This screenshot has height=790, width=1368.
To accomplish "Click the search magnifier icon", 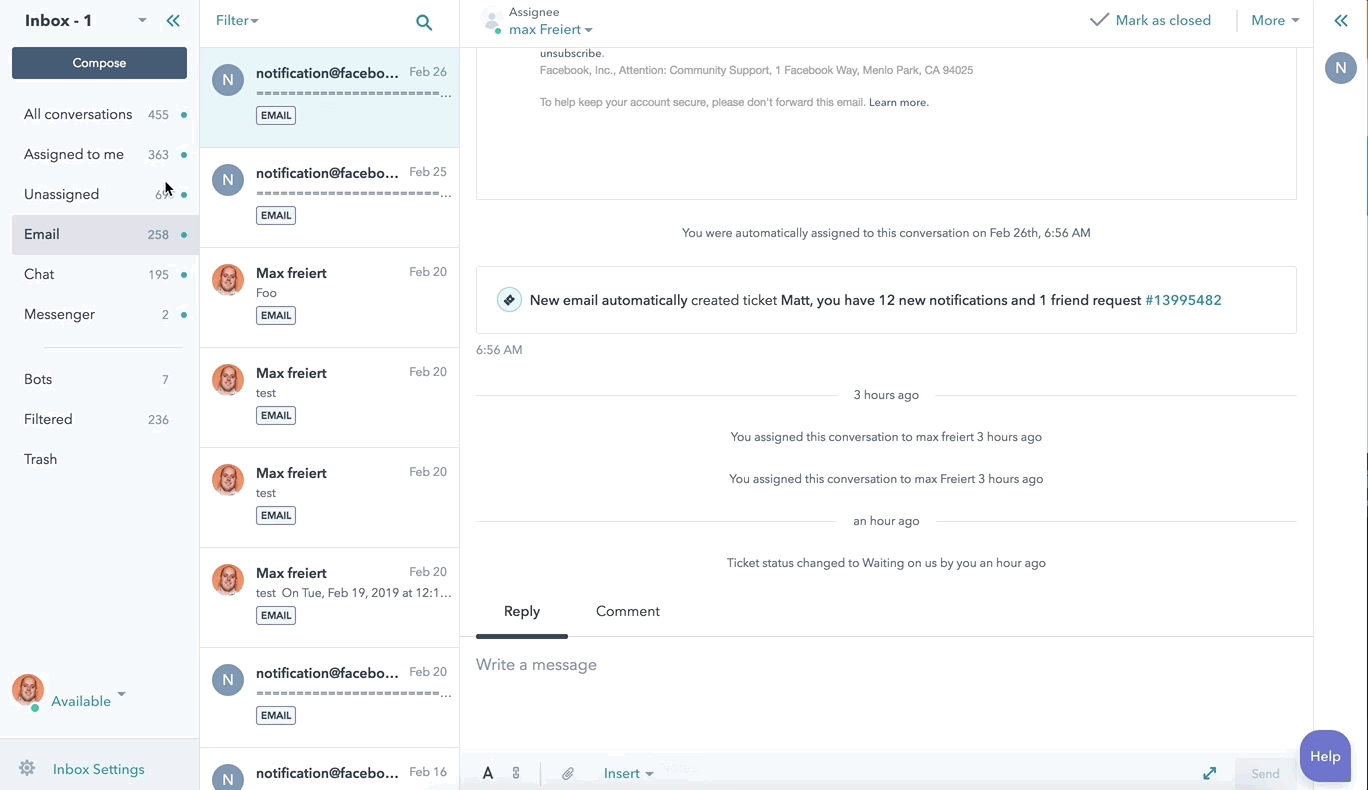I will [424, 22].
